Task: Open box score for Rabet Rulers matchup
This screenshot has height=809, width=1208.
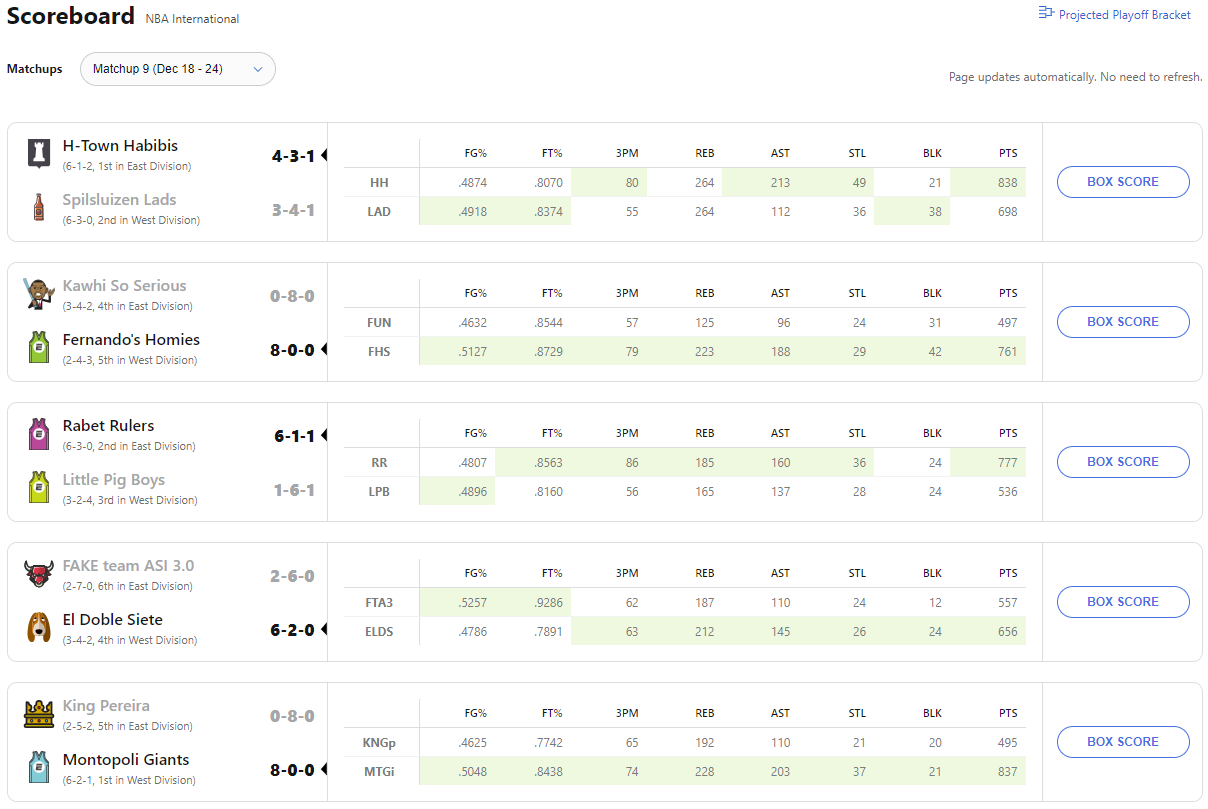Action: click(1122, 462)
